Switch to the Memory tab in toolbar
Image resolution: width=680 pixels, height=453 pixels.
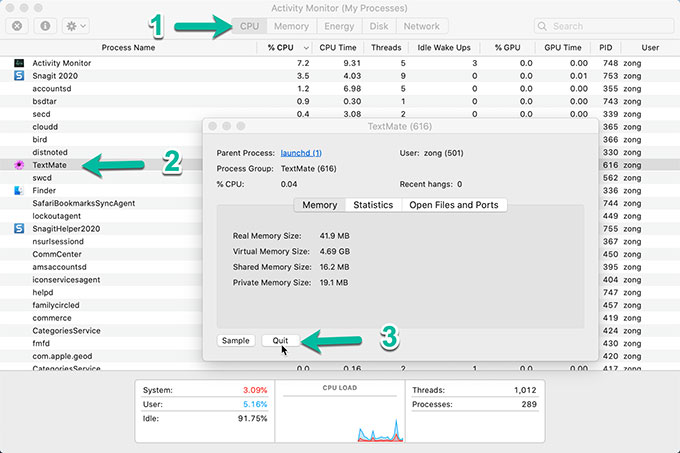click(291, 26)
